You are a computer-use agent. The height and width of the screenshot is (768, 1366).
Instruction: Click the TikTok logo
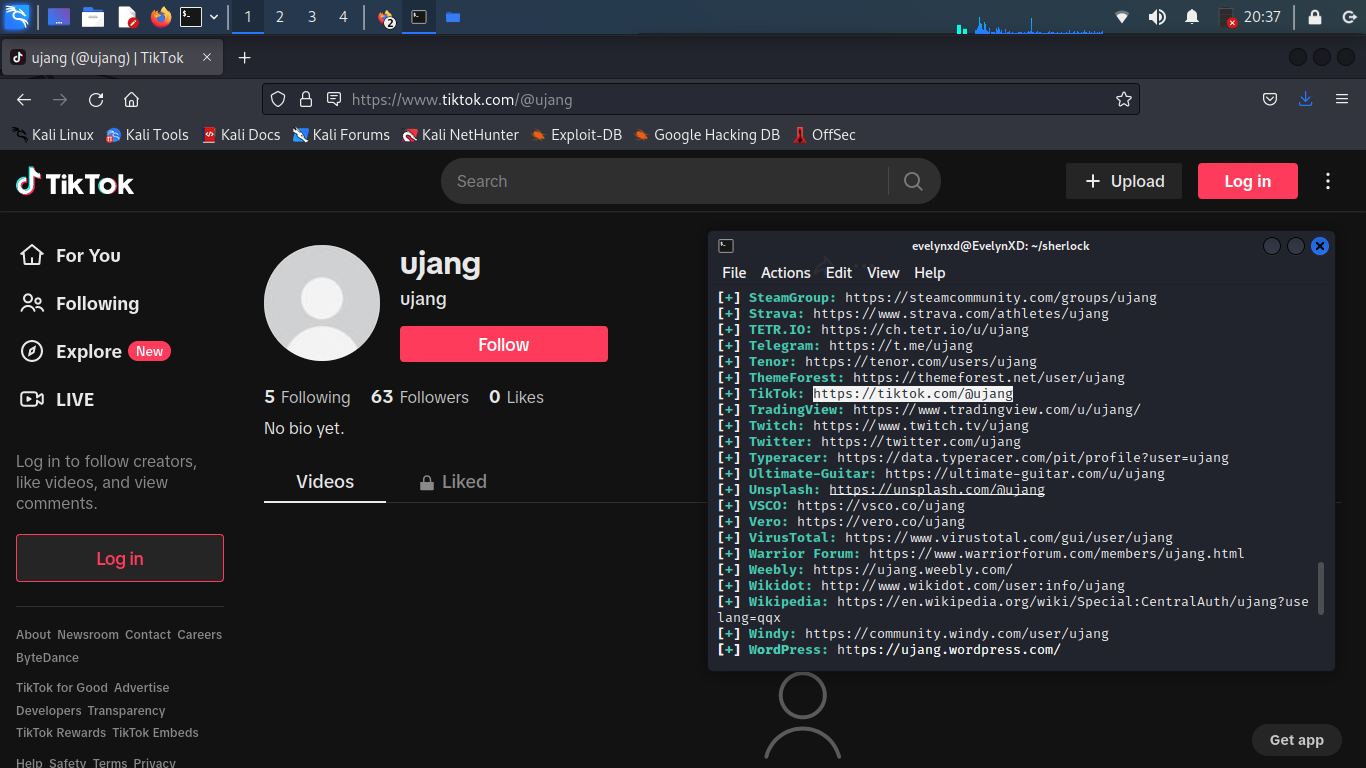click(x=75, y=182)
